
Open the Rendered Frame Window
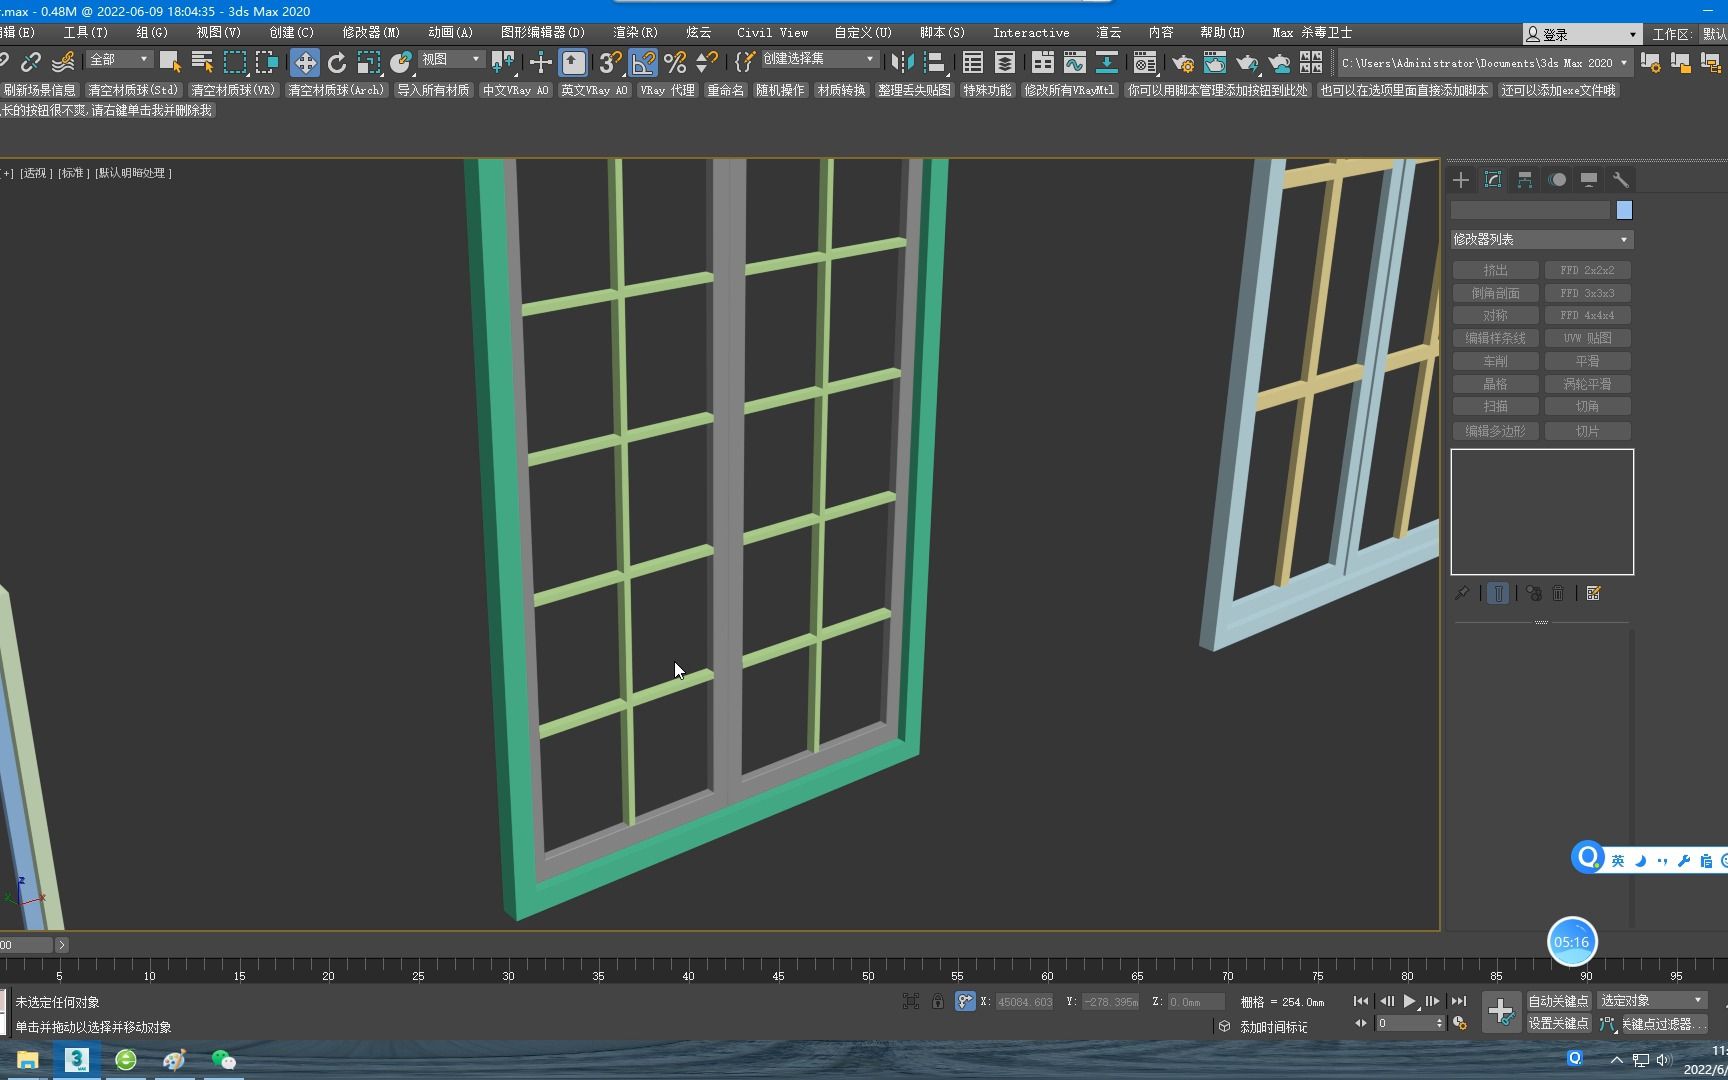(1214, 63)
